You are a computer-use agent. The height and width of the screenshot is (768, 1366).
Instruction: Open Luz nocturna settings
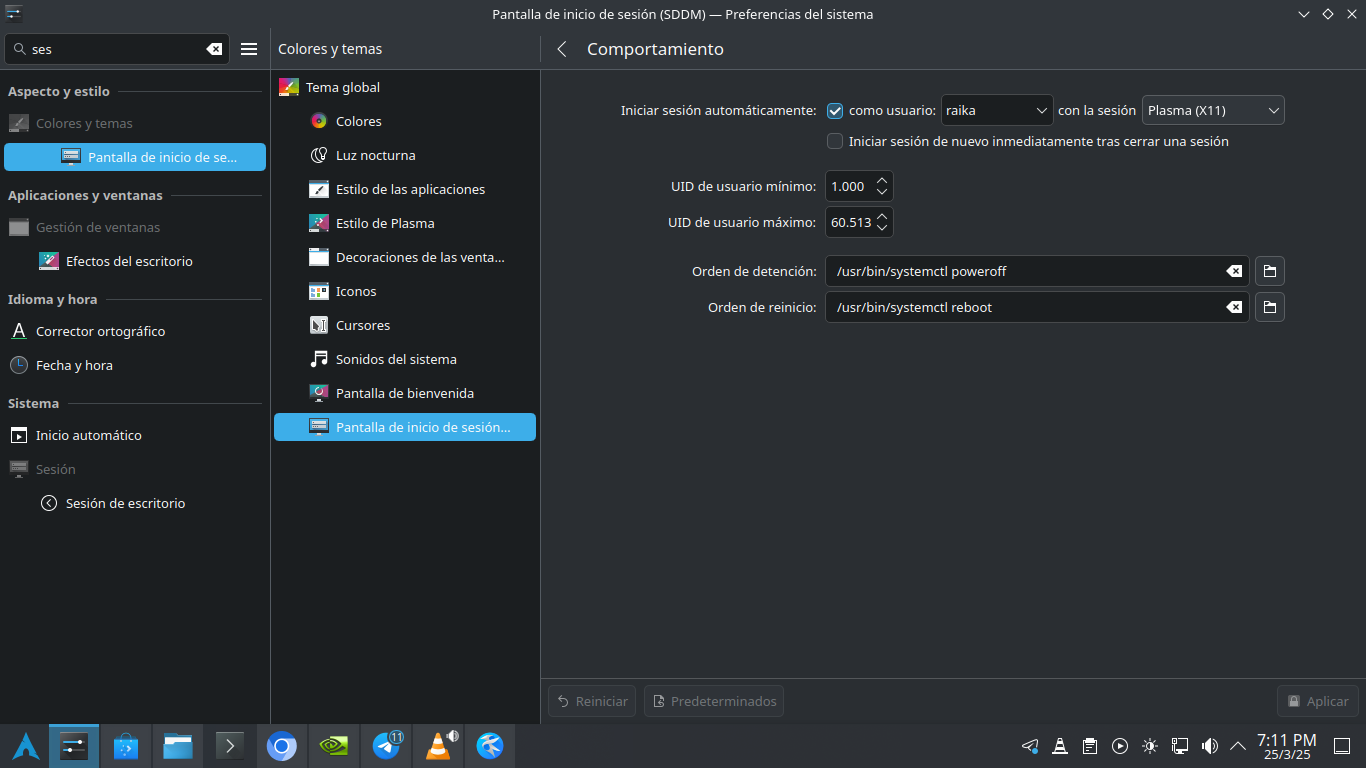405,155
